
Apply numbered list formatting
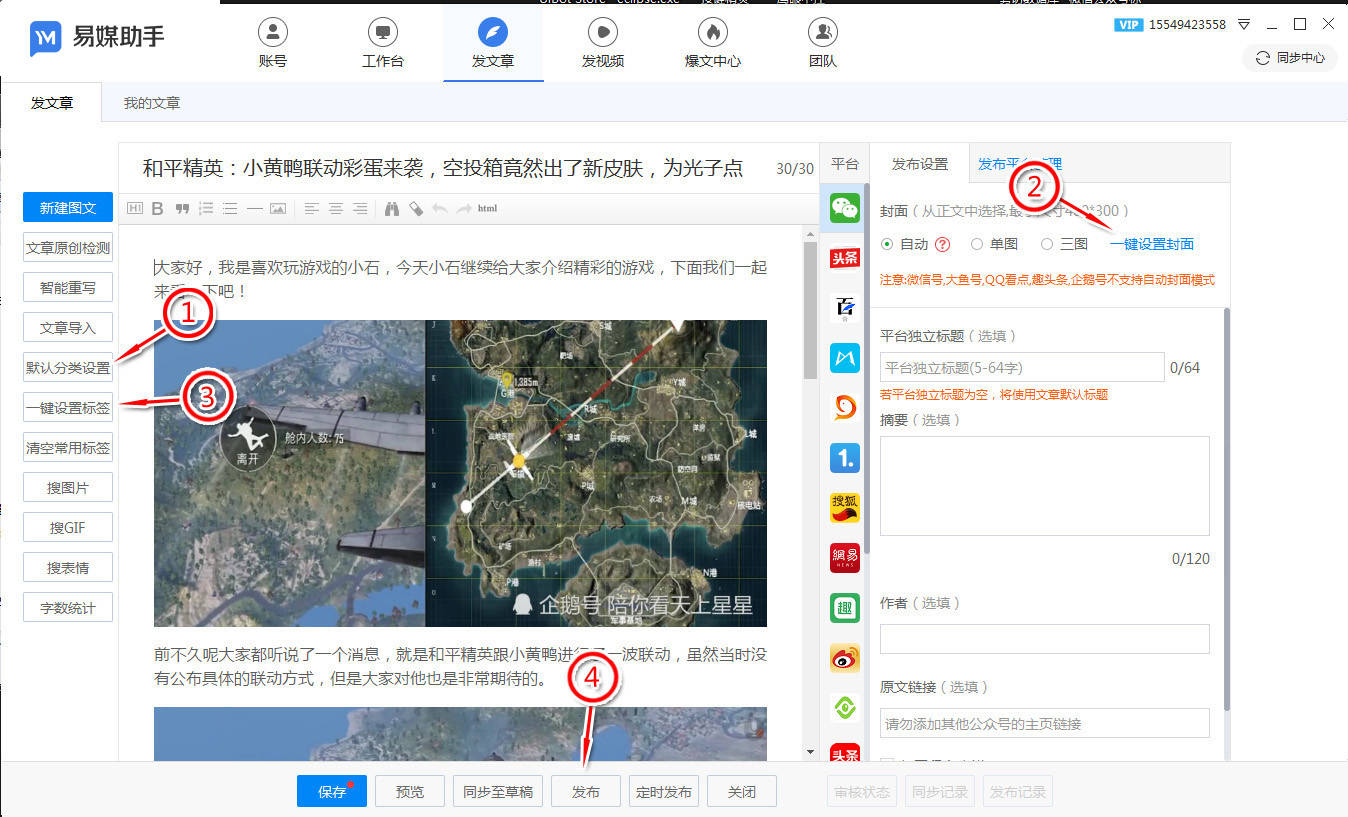click(206, 208)
